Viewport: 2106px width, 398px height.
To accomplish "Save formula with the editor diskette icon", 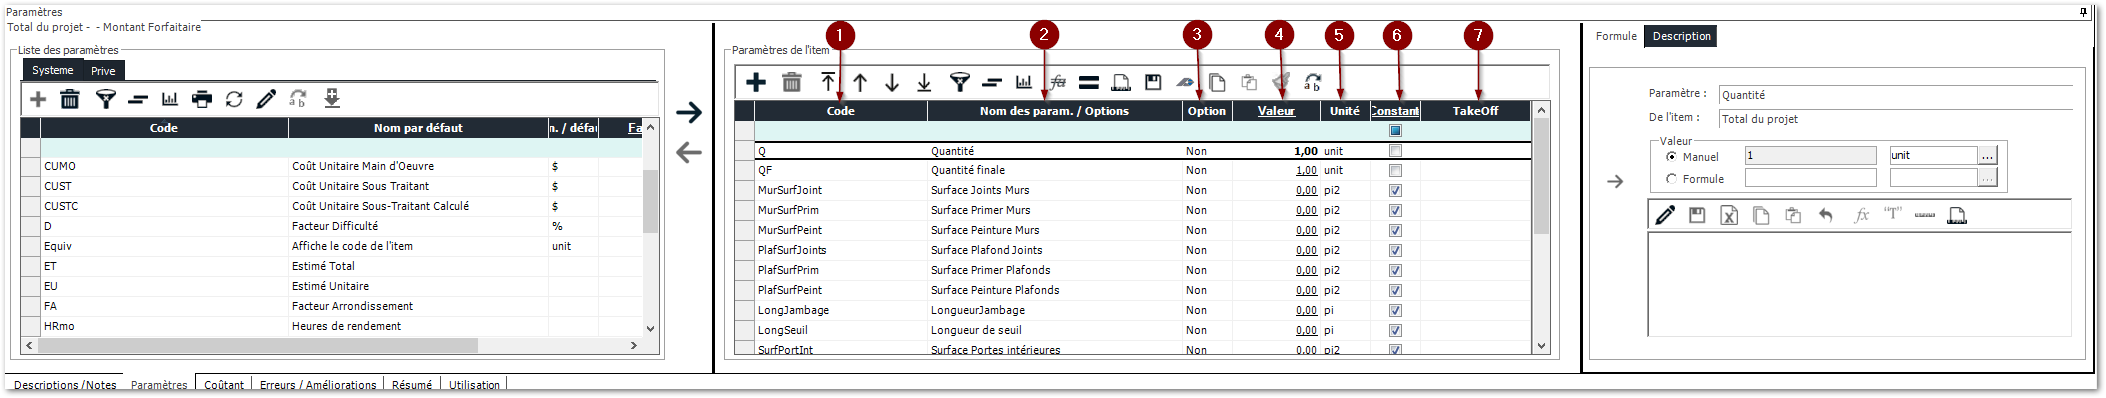I will (x=1697, y=215).
